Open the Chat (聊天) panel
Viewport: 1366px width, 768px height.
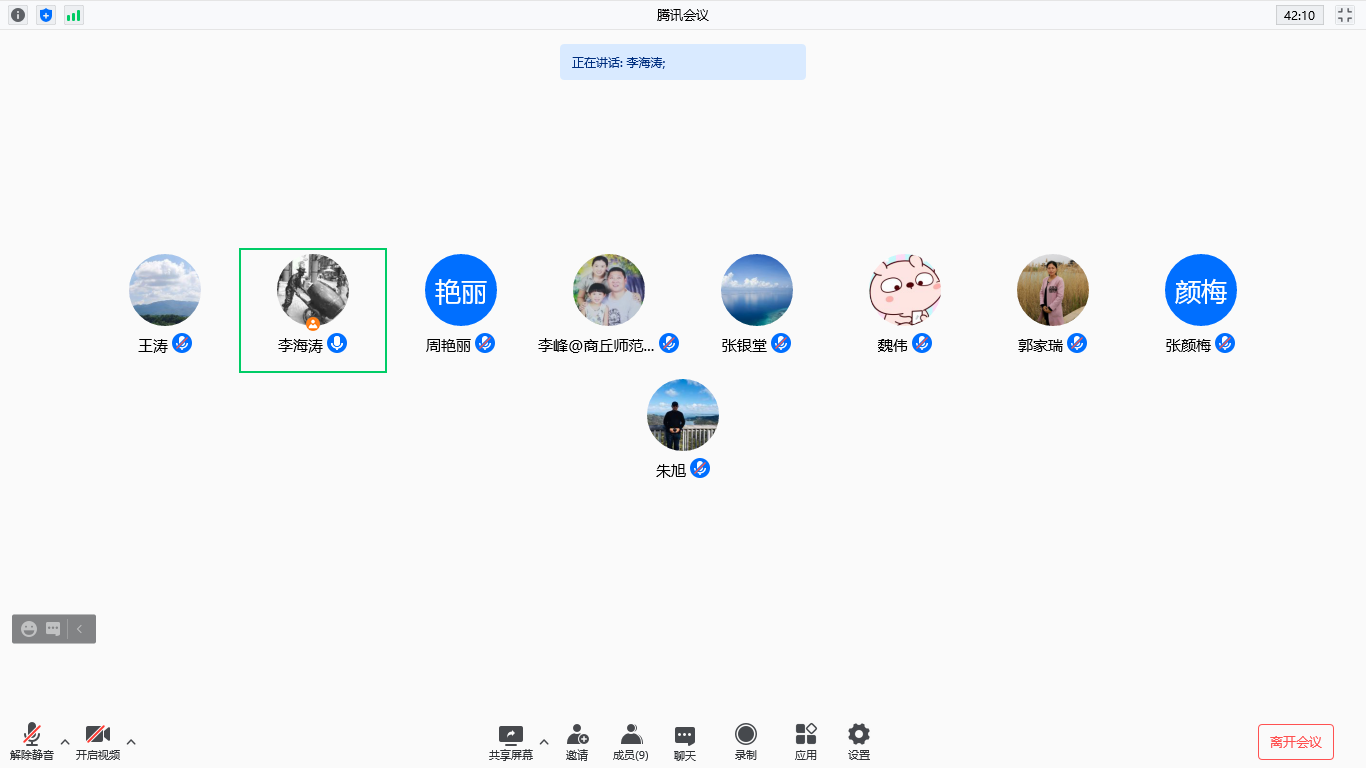point(684,741)
